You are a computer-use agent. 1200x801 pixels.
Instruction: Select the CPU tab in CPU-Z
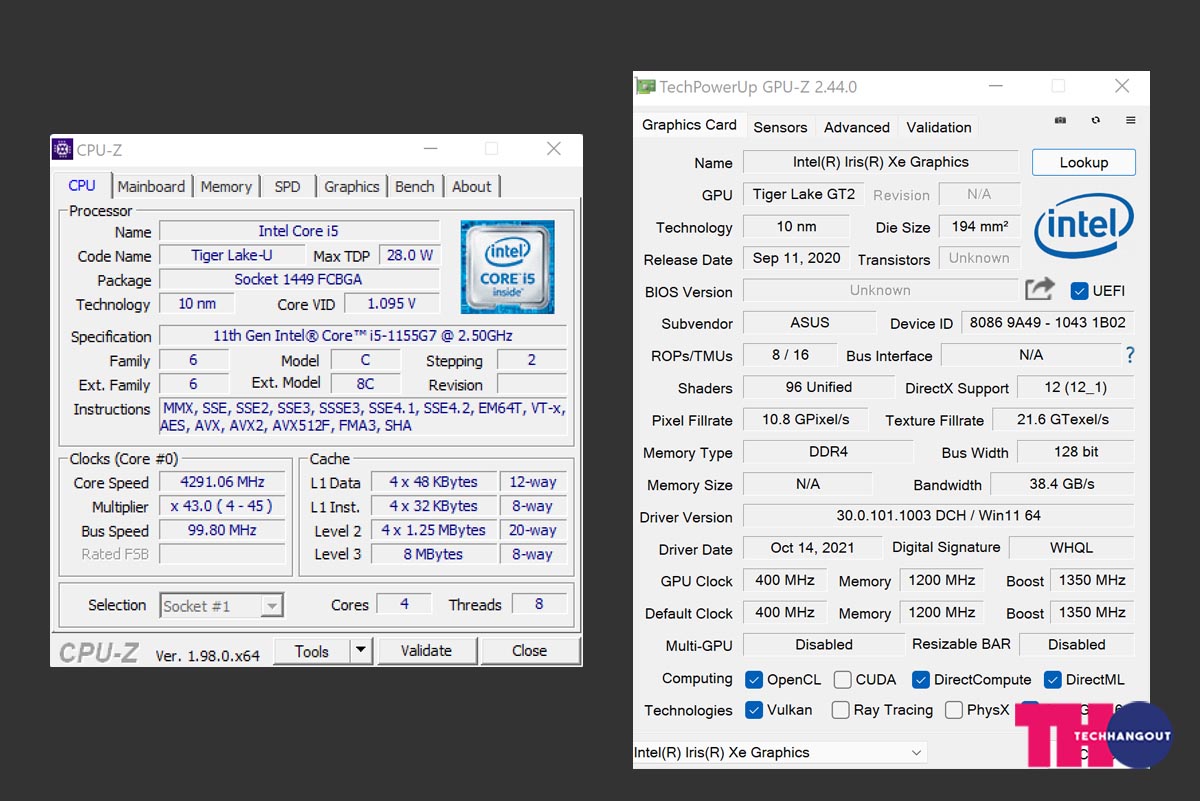click(x=82, y=186)
